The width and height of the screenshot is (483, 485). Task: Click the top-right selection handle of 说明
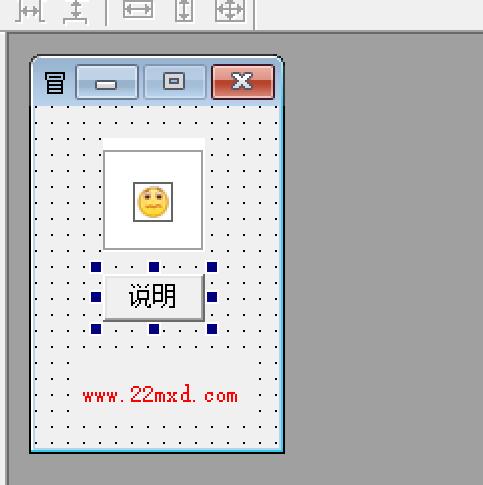[x=212, y=267]
